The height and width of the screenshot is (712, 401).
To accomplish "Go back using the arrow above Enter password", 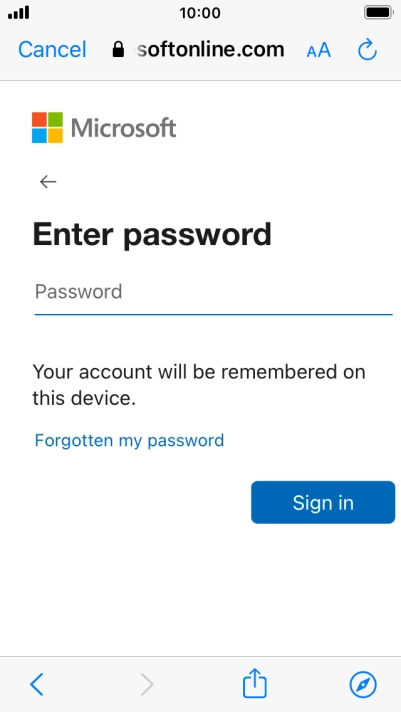I will tap(48, 182).
